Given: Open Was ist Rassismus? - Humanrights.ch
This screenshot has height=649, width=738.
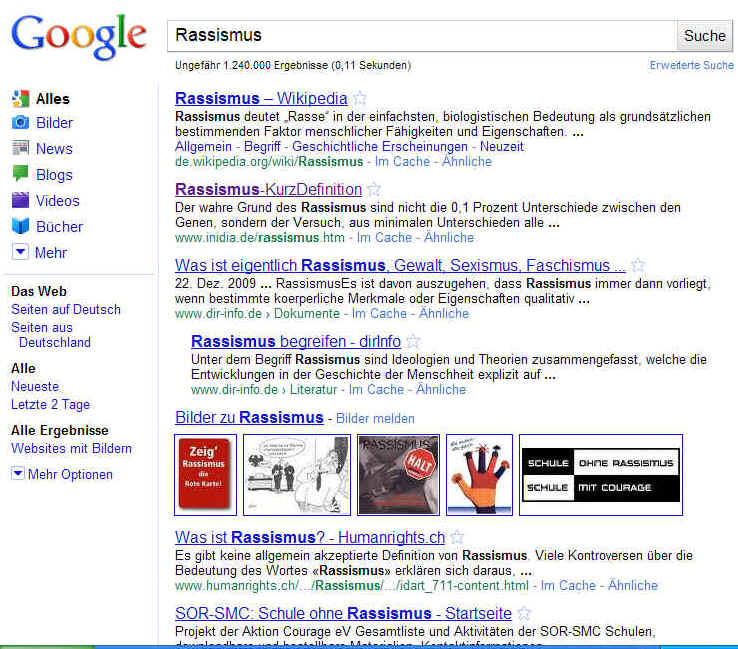Looking at the screenshot, I should (310, 537).
